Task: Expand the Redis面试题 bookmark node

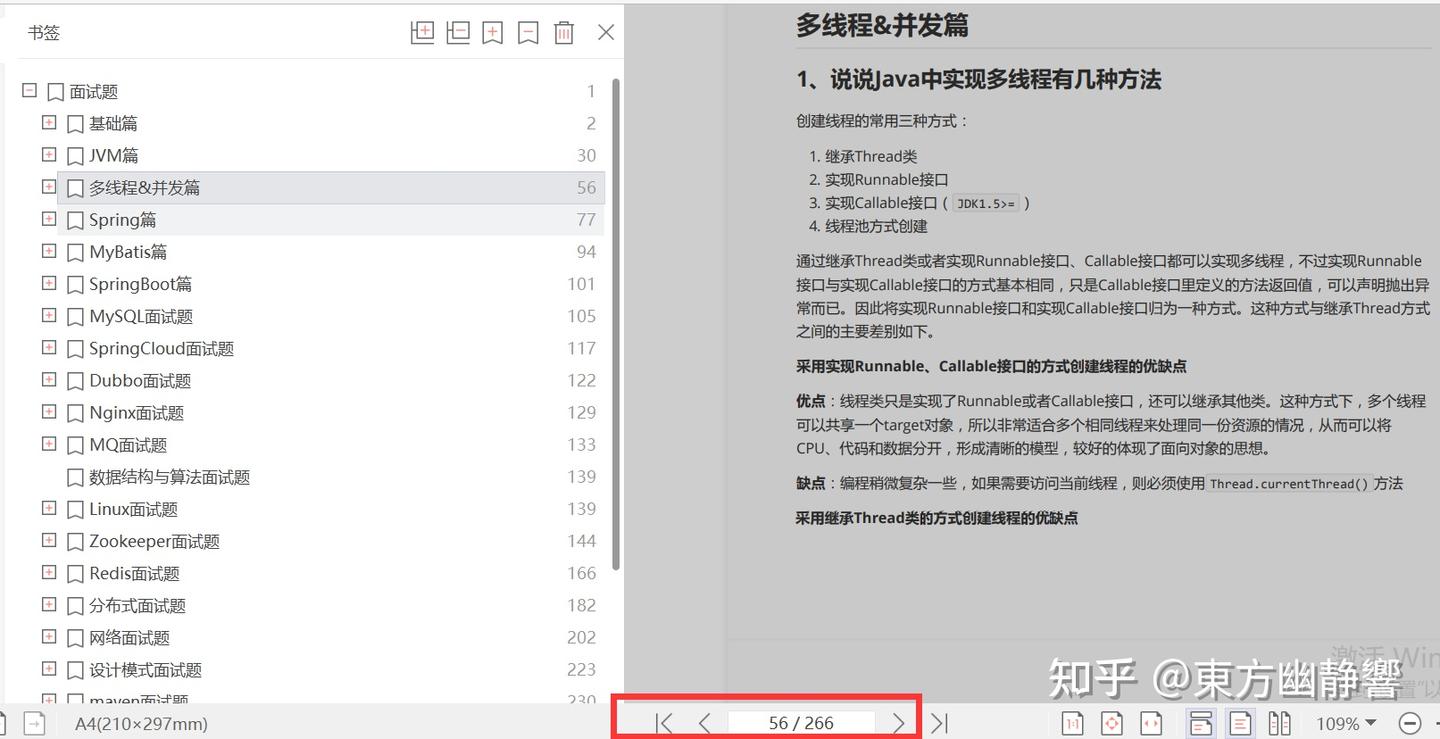Action: pos(49,572)
